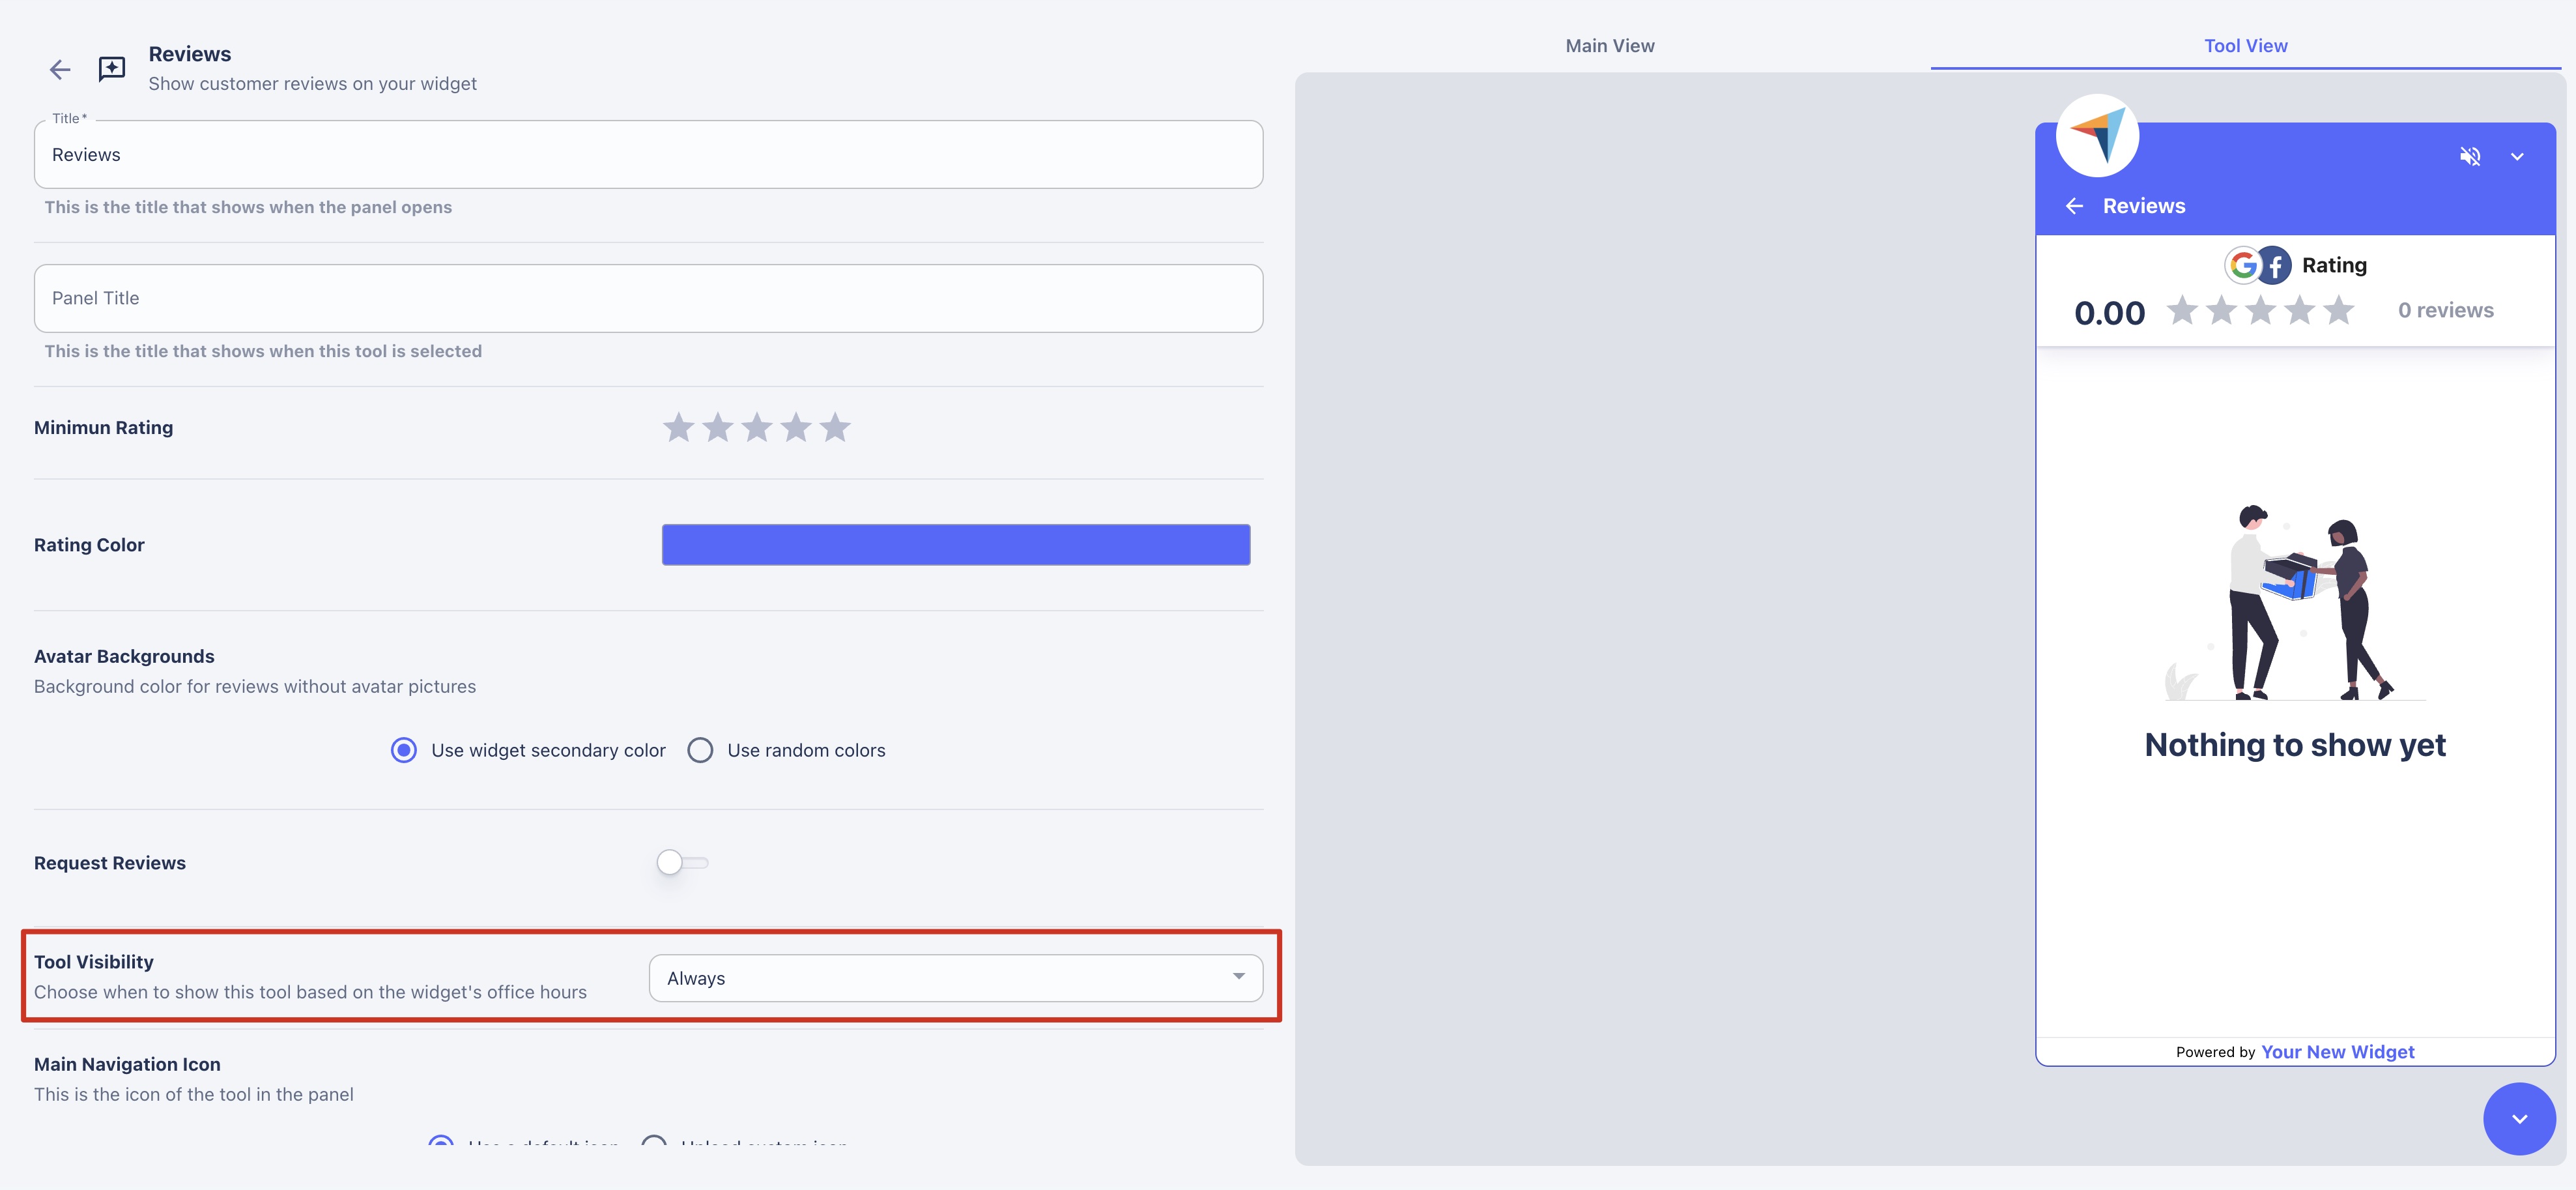Image resolution: width=2576 pixels, height=1190 pixels.
Task: Open the Your New Widget link
Action: tap(2337, 1052)
